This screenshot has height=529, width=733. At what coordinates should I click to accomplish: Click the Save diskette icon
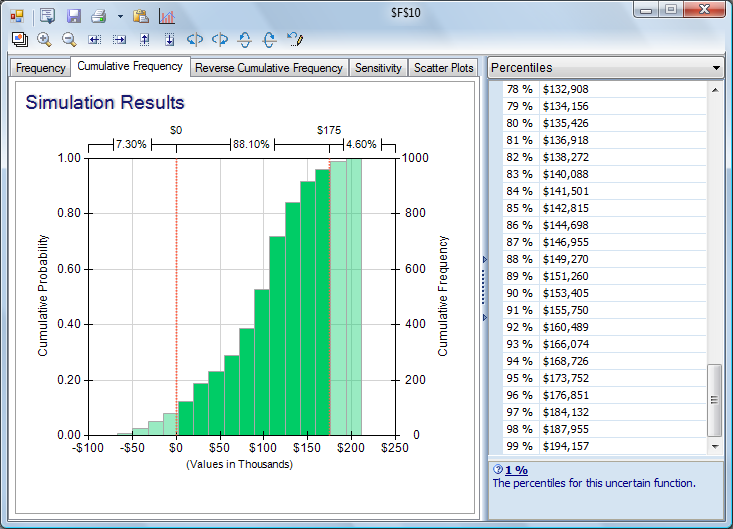point(74,16)
